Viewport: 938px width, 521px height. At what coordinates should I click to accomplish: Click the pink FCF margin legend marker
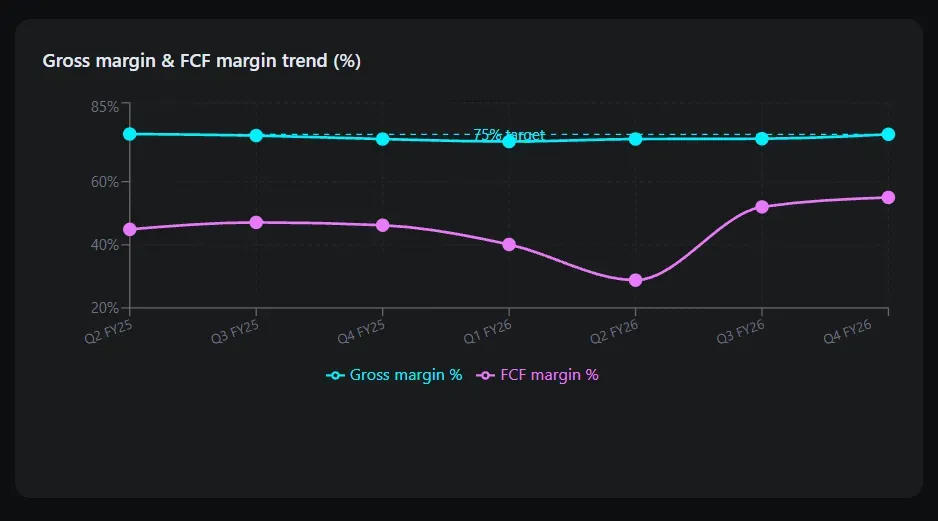(x=485, y=375)
